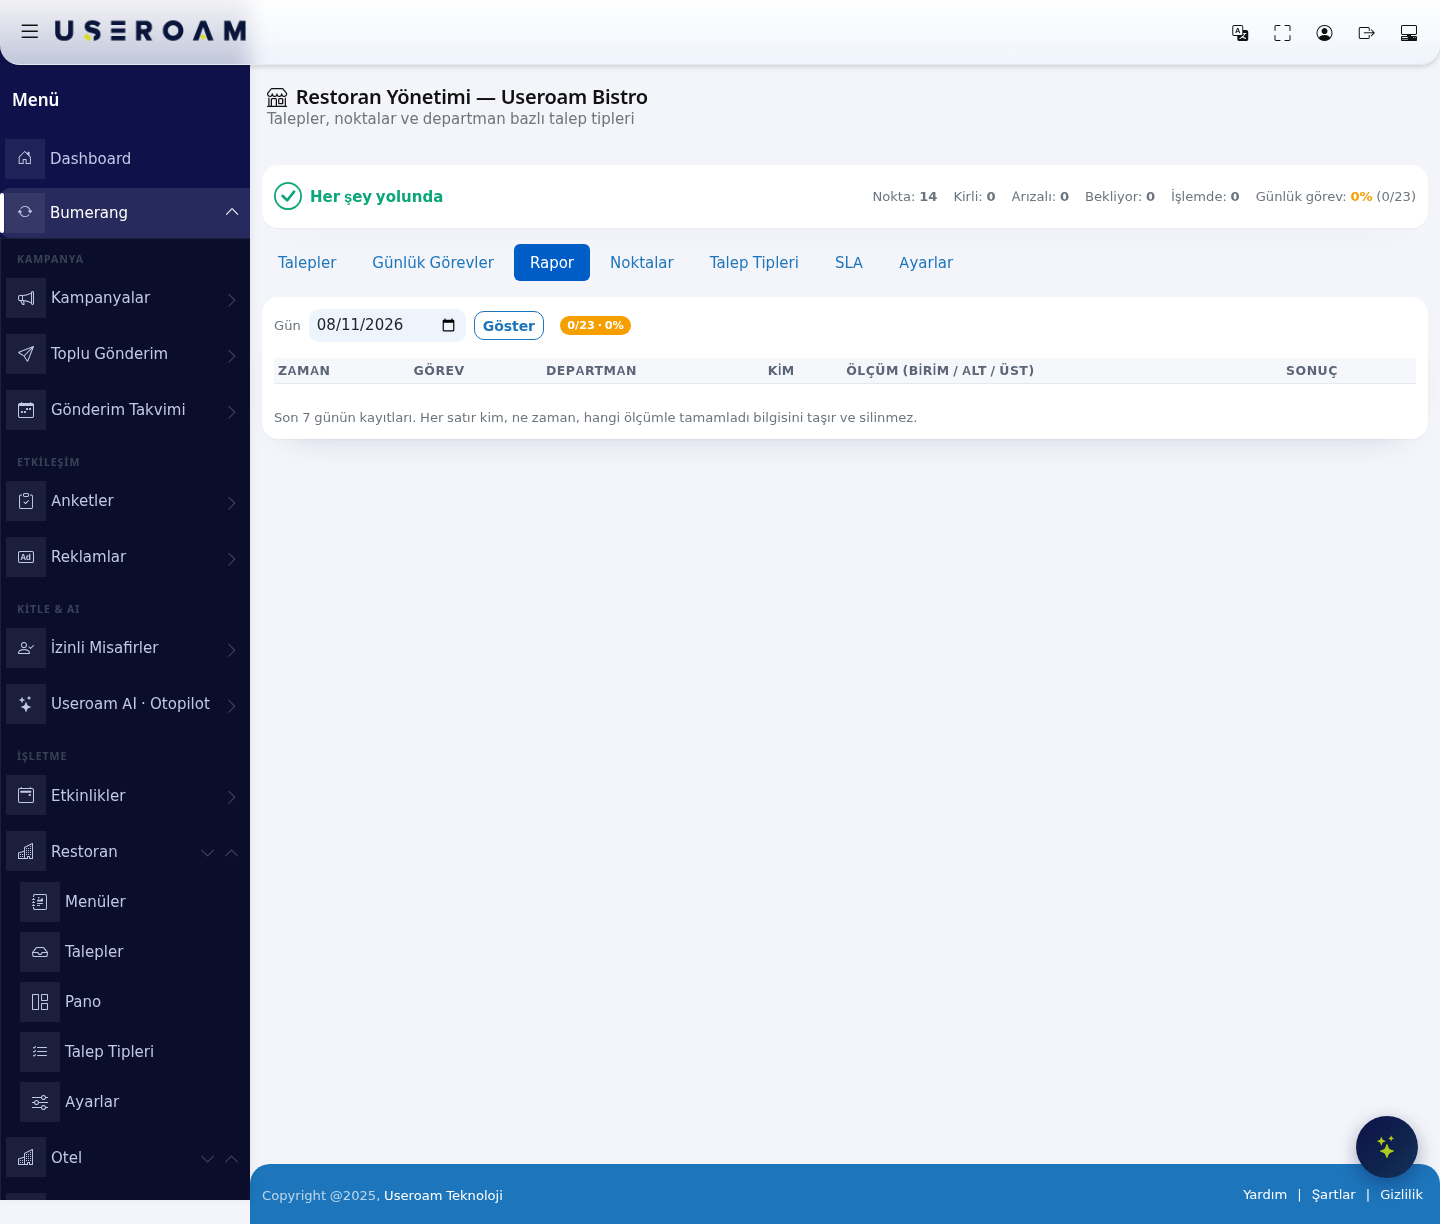
Task: Switch to the Talepler tab
Action: click(x=307, y=262)
